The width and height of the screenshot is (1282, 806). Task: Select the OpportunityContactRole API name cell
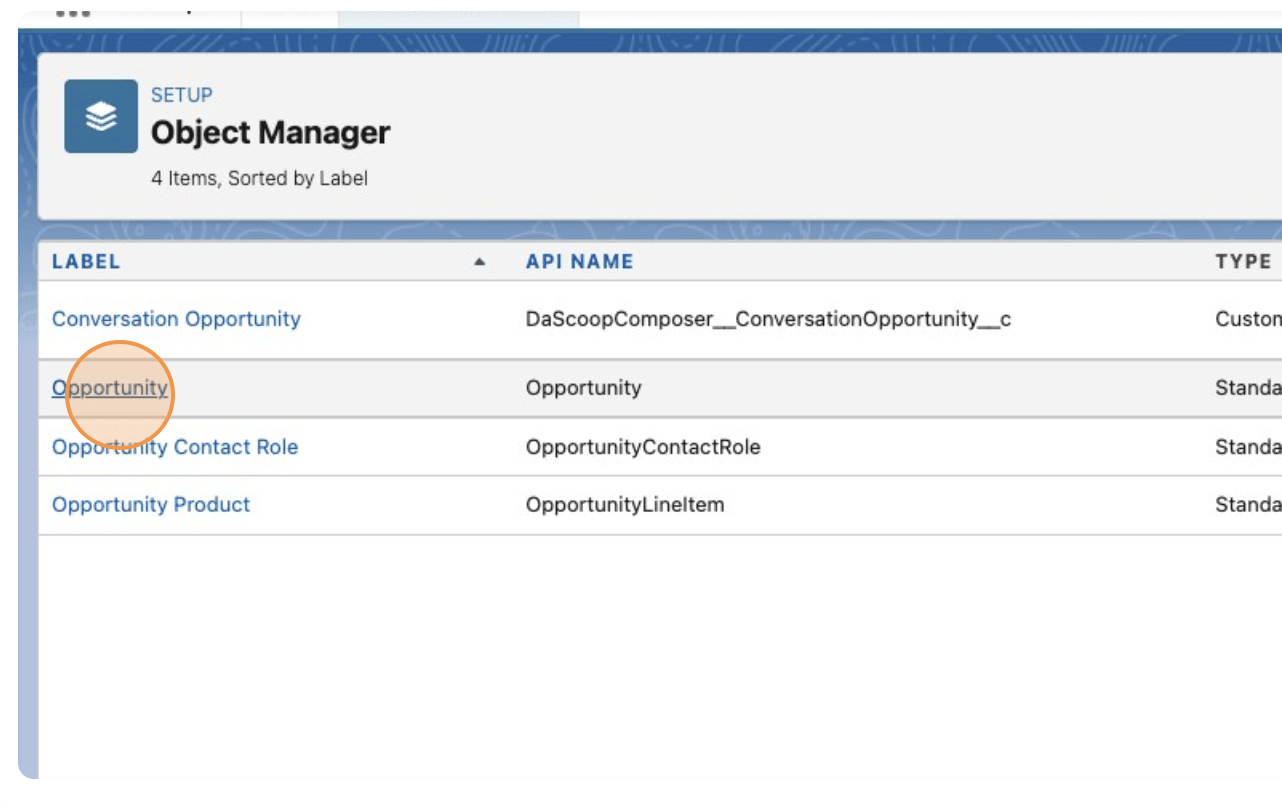tap(643, 447)
